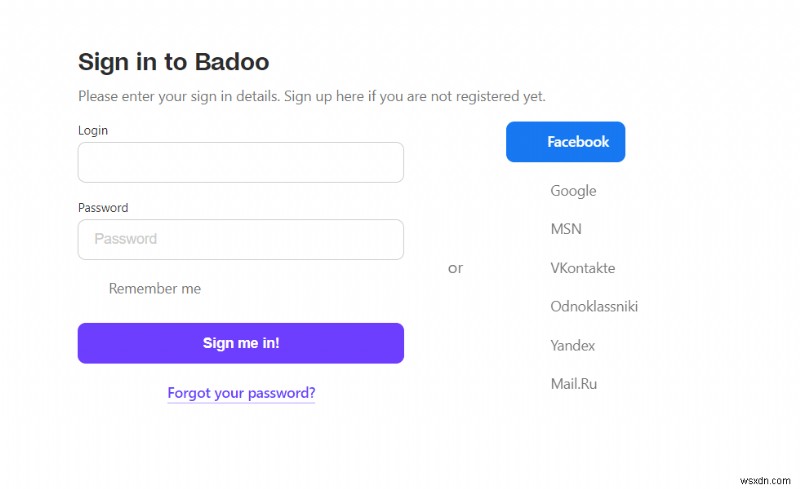Click the Login input field
This screenshot has height=489, width=800.
tap(240, 162)
